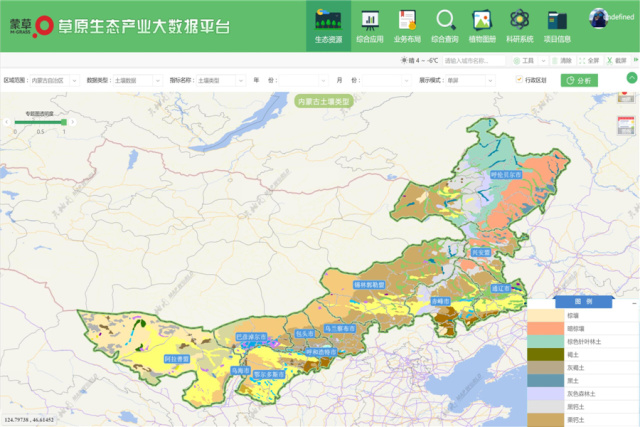Screen dimensions: 640x427
Task: Toggle the 行政区划 checkbox
Action: [518, 79]
